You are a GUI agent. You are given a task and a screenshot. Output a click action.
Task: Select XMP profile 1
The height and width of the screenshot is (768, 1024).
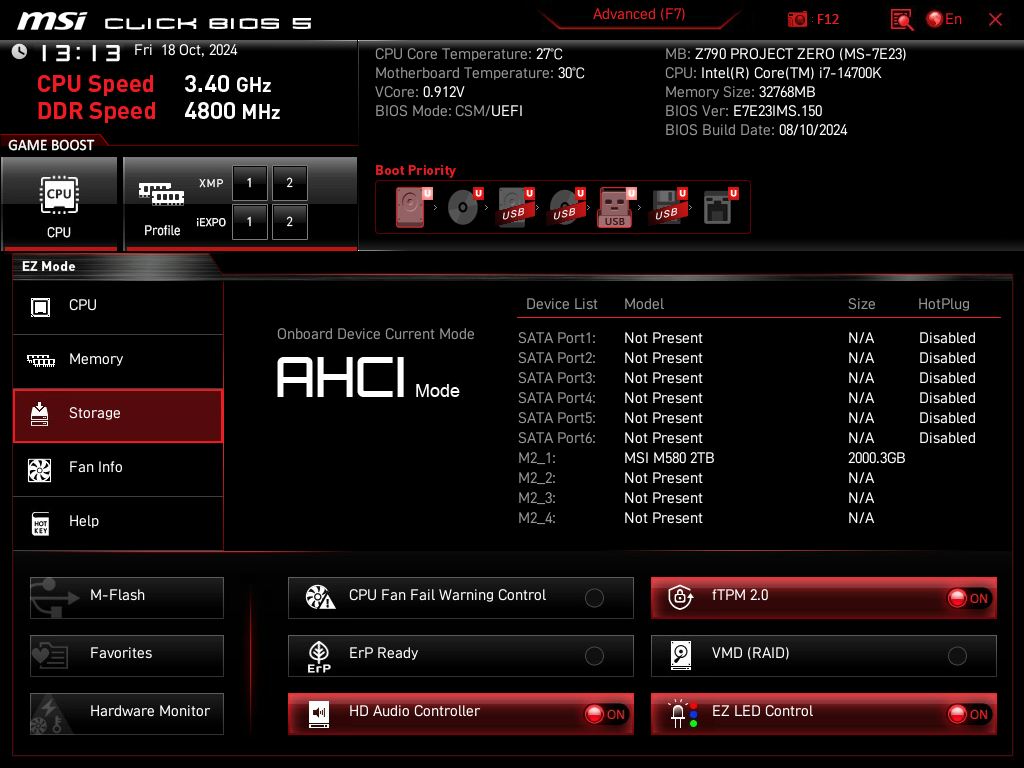coord(249,183)
